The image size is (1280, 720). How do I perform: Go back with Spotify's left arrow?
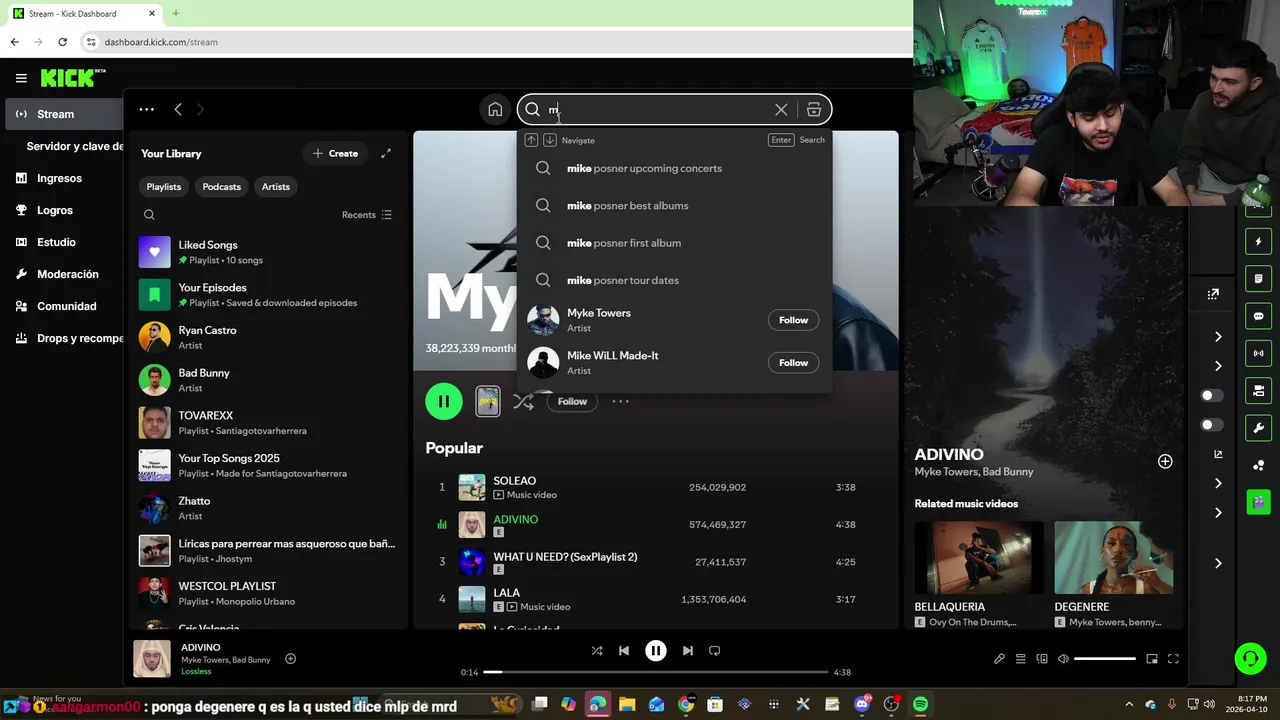tap(178, 109)
